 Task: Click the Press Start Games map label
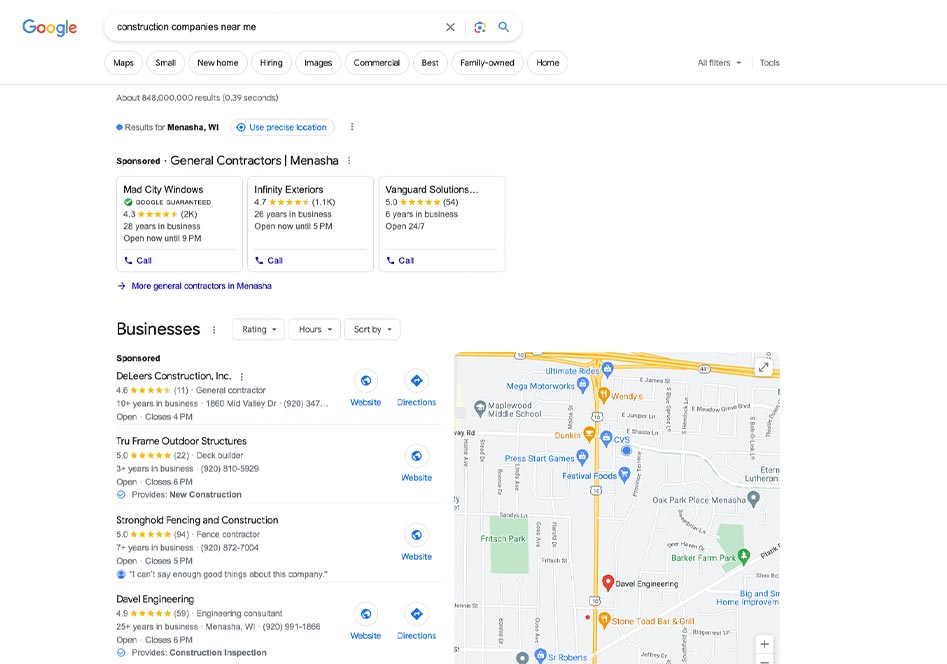539,459
